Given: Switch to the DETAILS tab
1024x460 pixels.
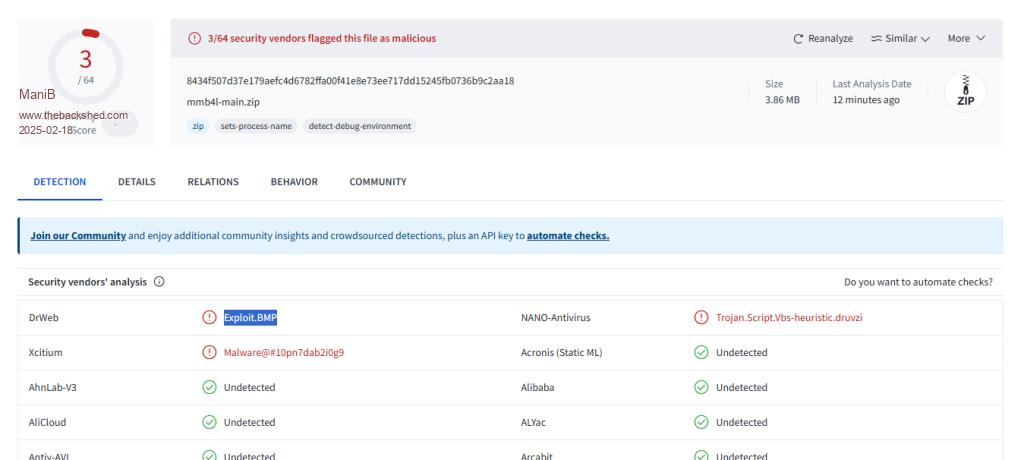Looking at the screenshot, I should pos(137,182).
